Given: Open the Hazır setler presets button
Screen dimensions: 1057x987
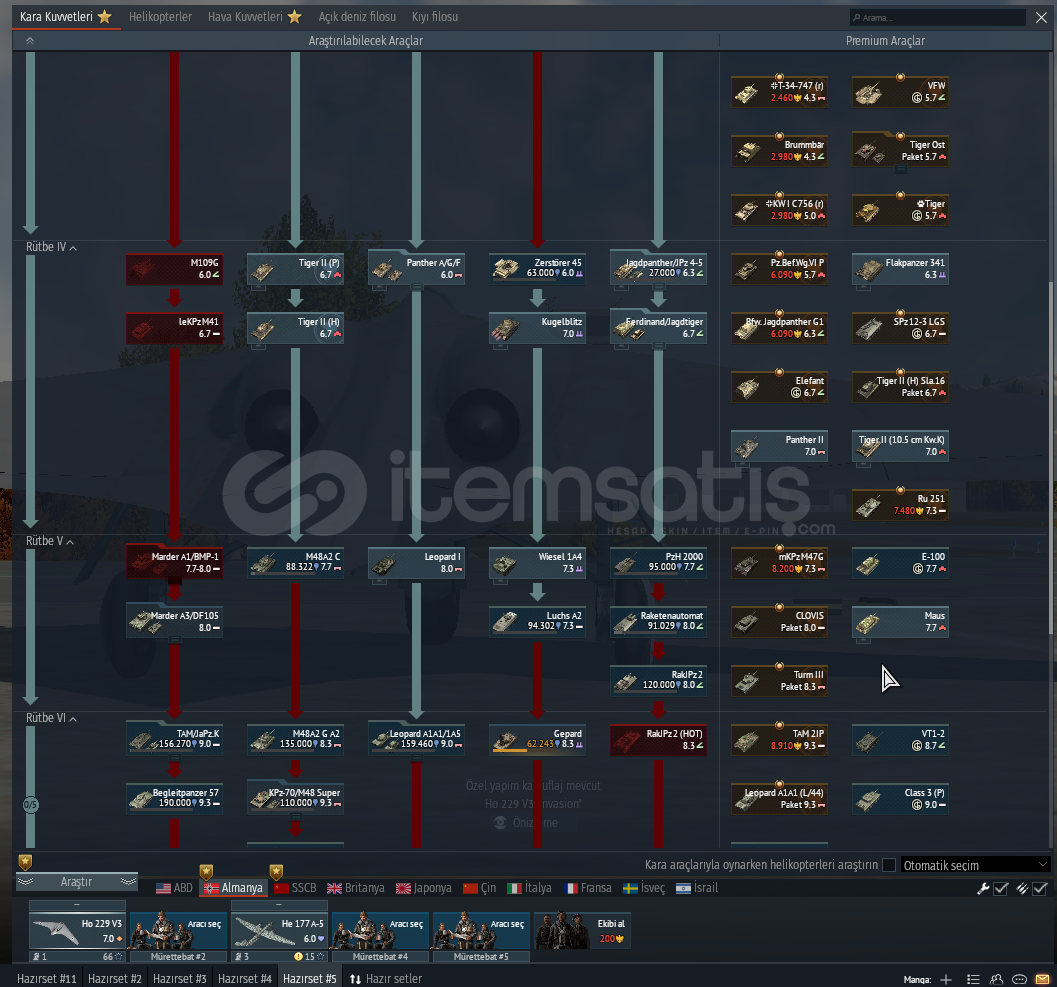Looking at the screenshot, I should (386, 979).
